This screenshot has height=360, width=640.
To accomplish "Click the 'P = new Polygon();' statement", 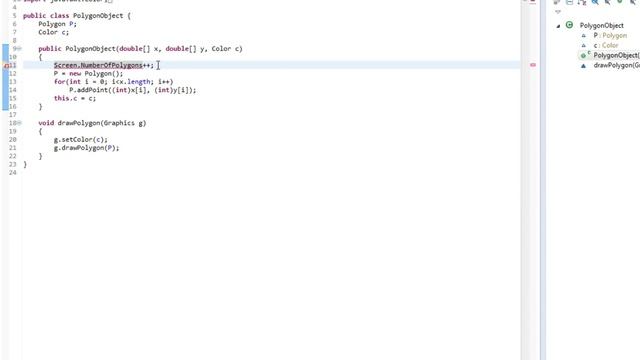I will [89, 73].
